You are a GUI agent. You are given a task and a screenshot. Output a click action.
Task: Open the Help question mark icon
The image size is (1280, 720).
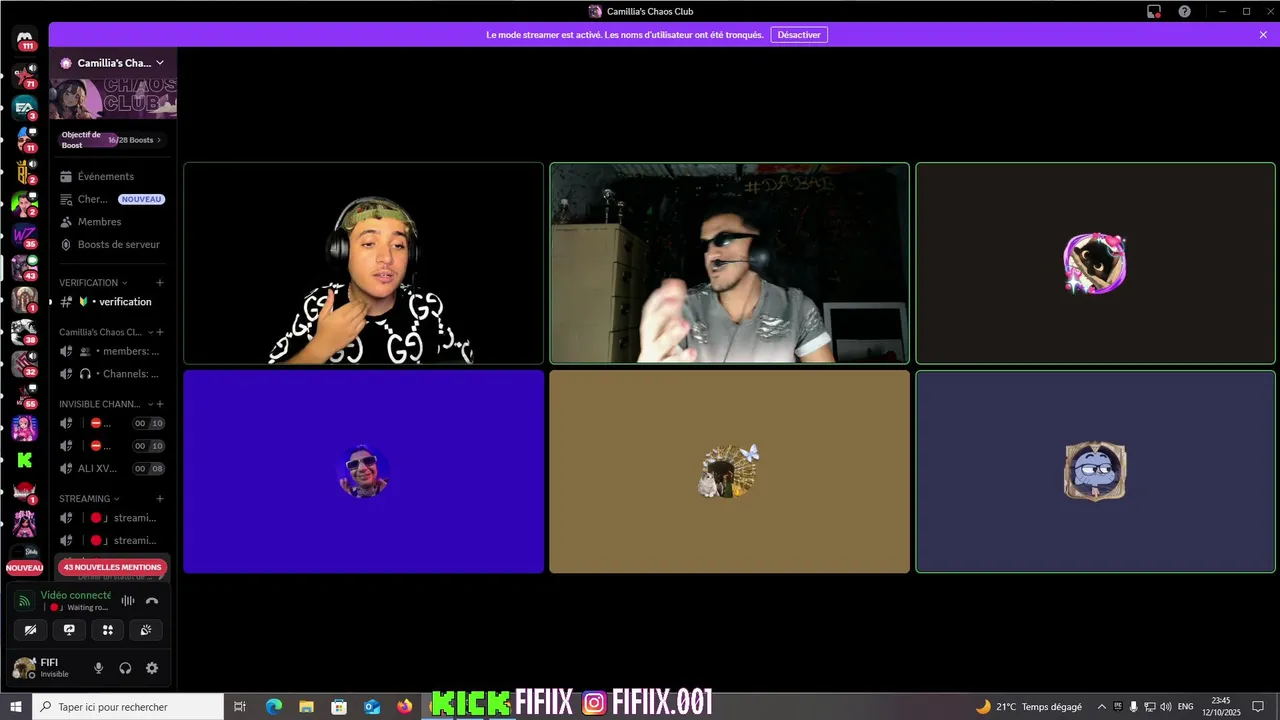1185,11
